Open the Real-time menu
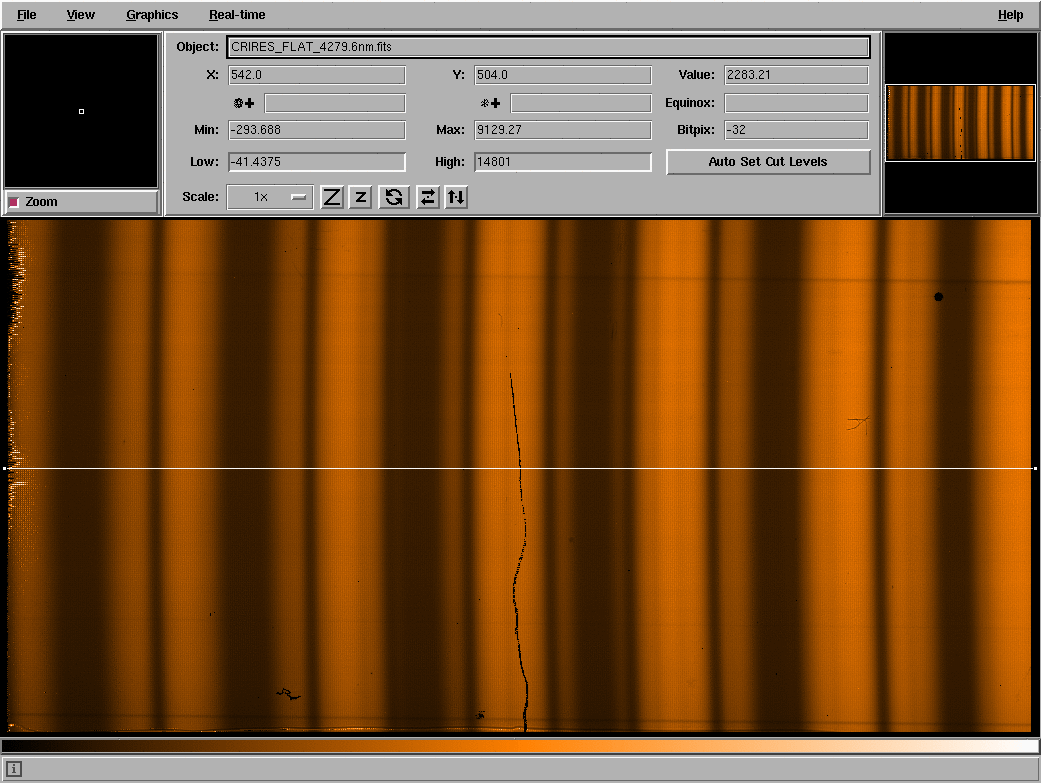This screenshot has width=1041, height=783. tap(237, 15)
